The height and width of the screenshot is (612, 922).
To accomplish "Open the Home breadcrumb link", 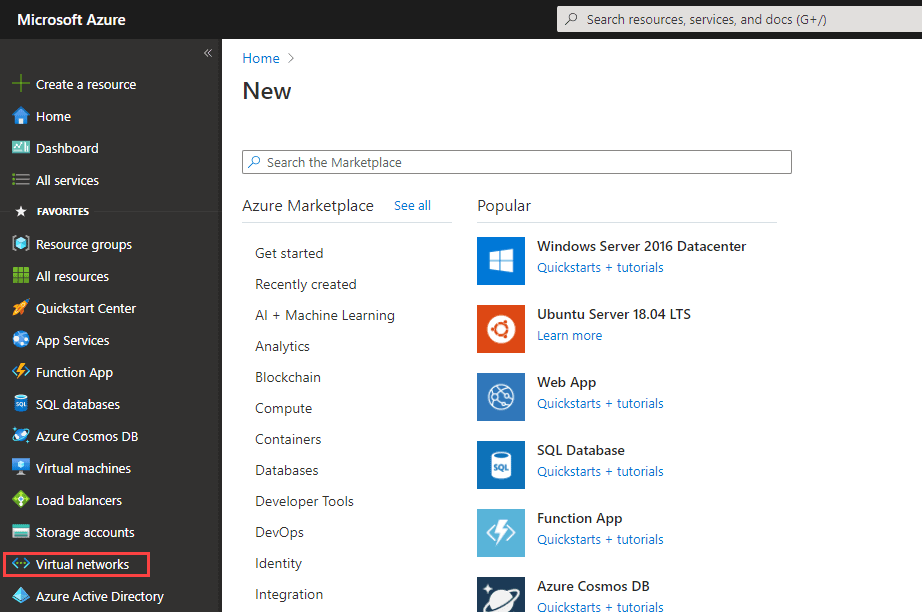I will pos(261,59).
